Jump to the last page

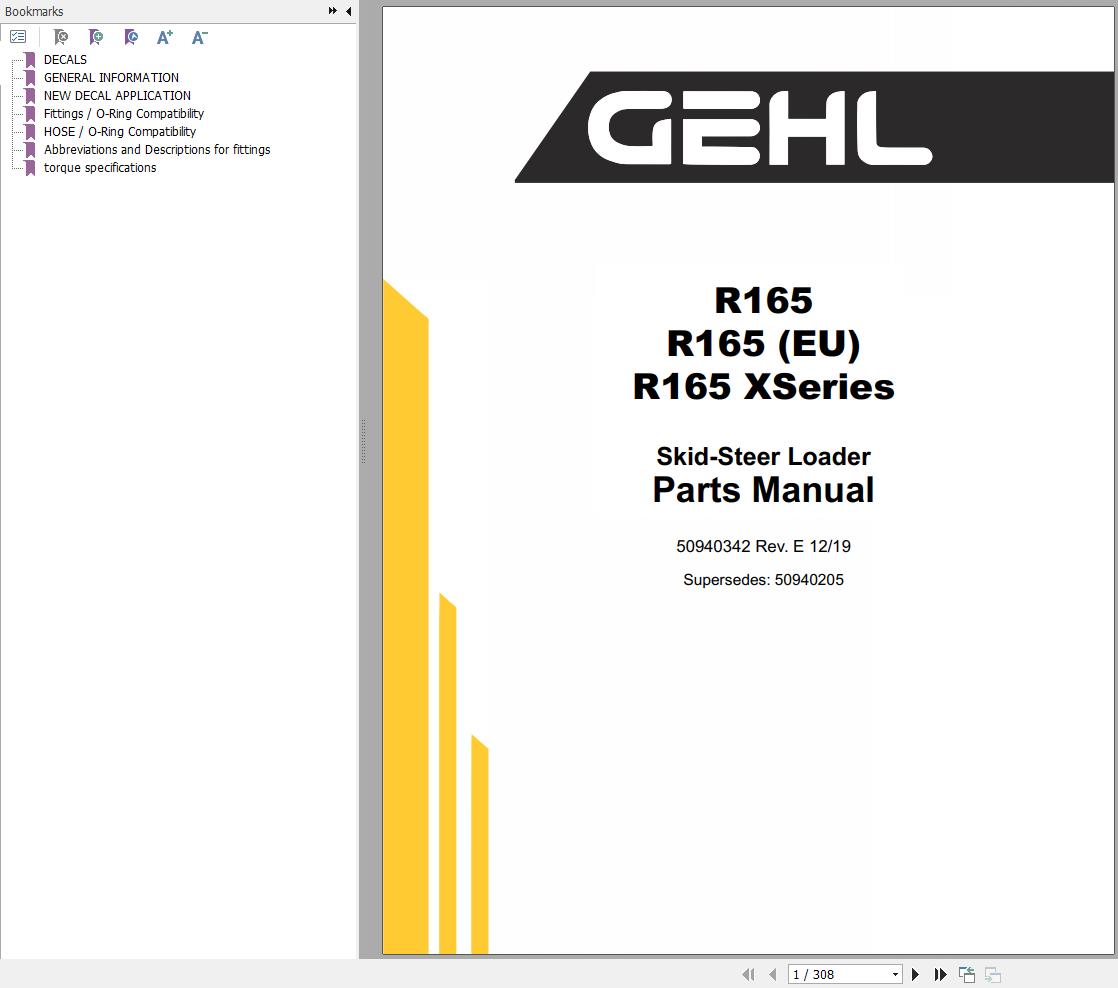[940, 974]
